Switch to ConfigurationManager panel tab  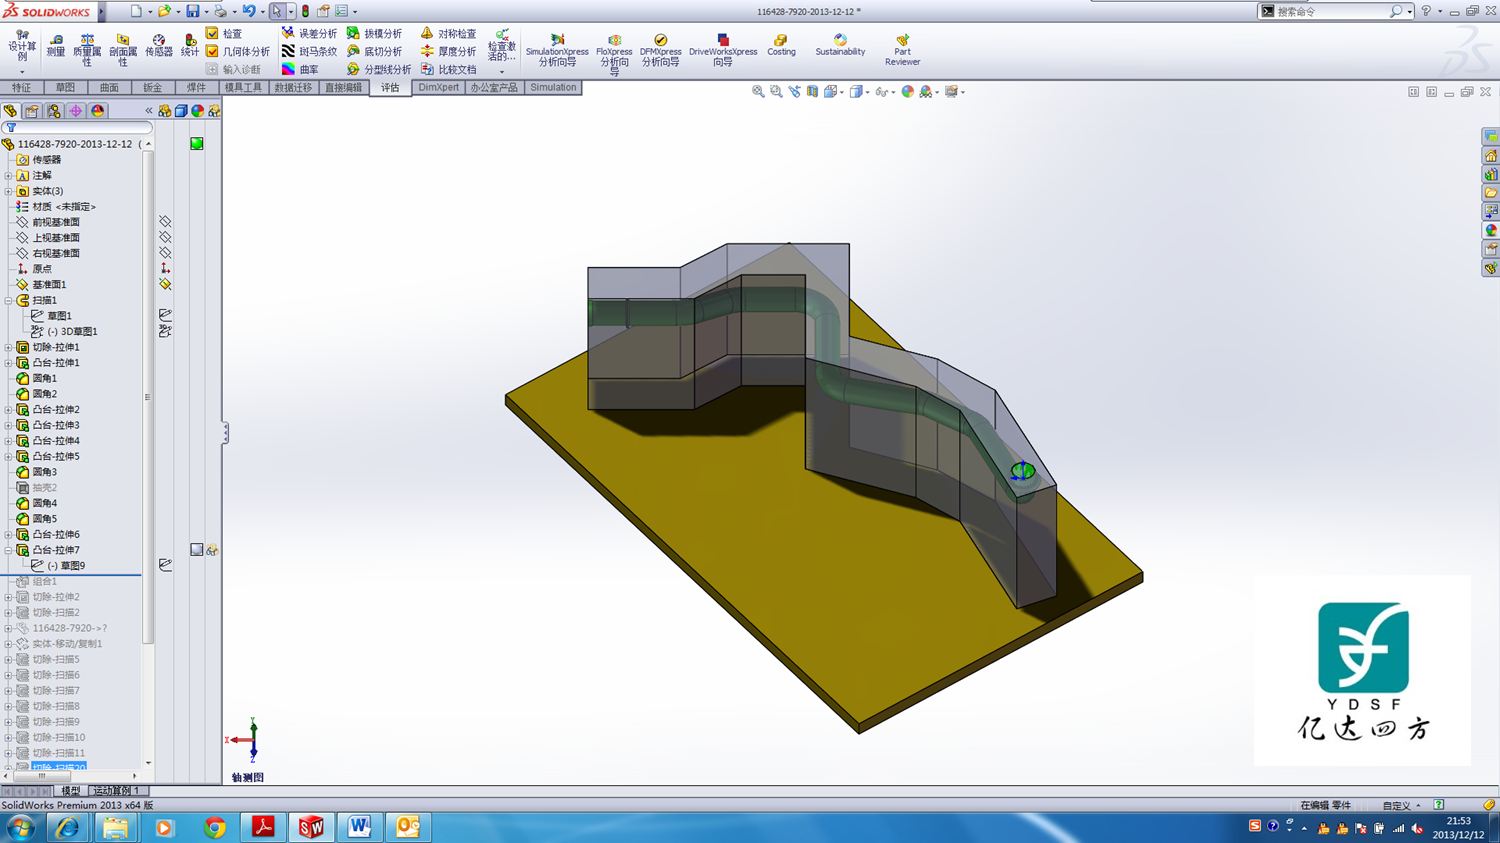click(x=54, y=111)
